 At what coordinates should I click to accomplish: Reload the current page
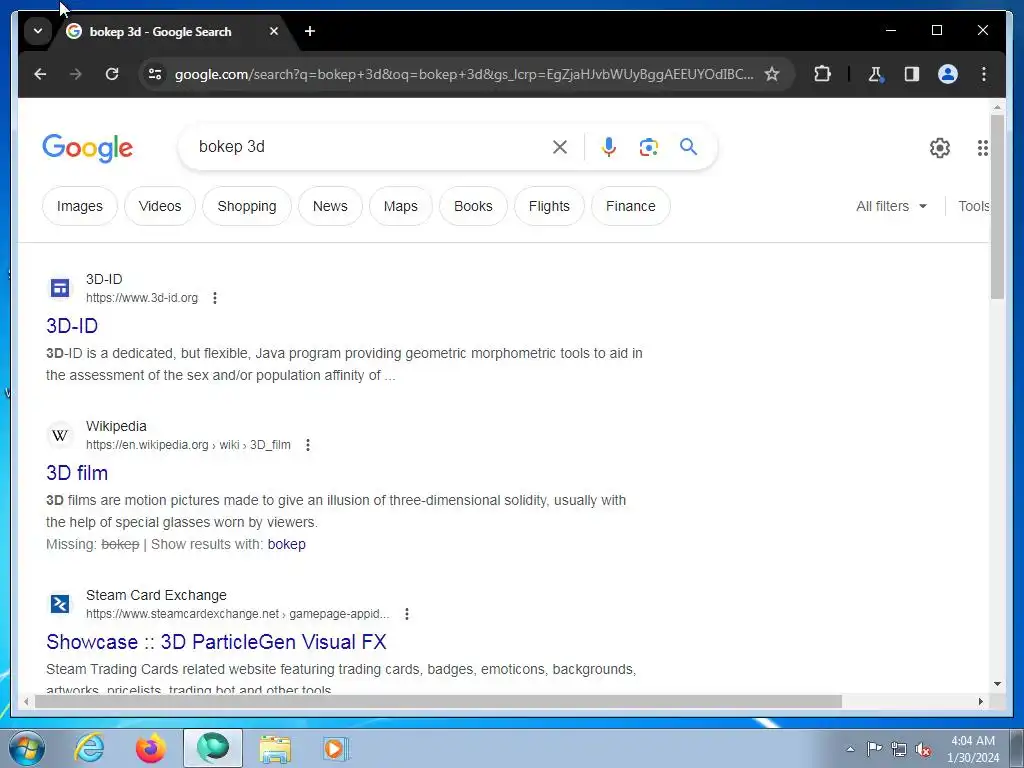tap(112, 74)
